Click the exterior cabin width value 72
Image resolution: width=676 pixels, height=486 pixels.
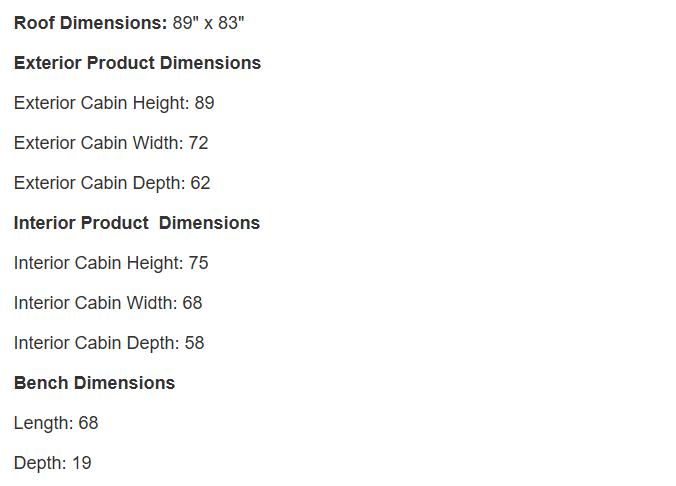tap(198, 143)
